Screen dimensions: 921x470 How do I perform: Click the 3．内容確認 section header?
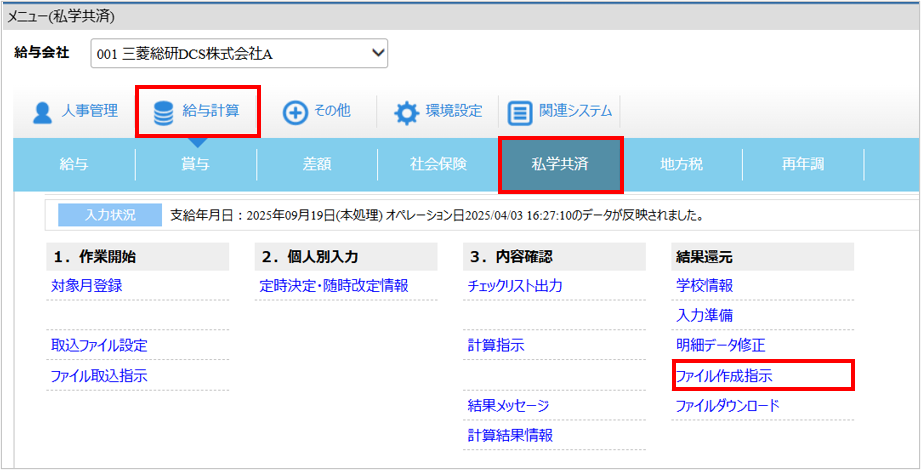[554, 256]
